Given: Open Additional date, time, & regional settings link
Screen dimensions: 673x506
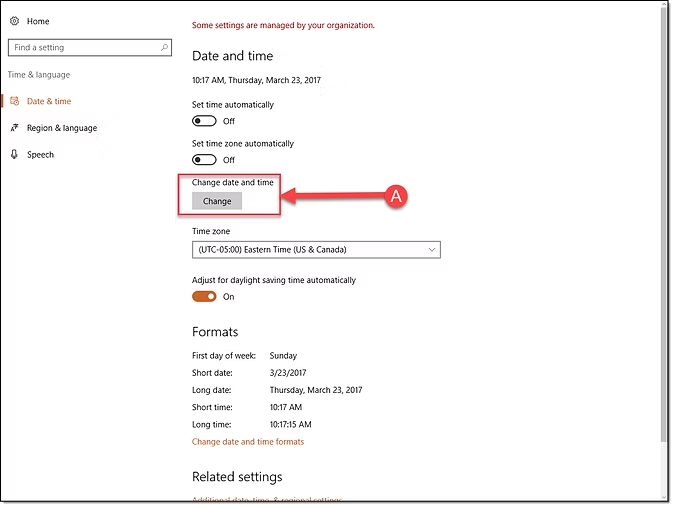Looking at the screenshot, I should tap(267, 499).
